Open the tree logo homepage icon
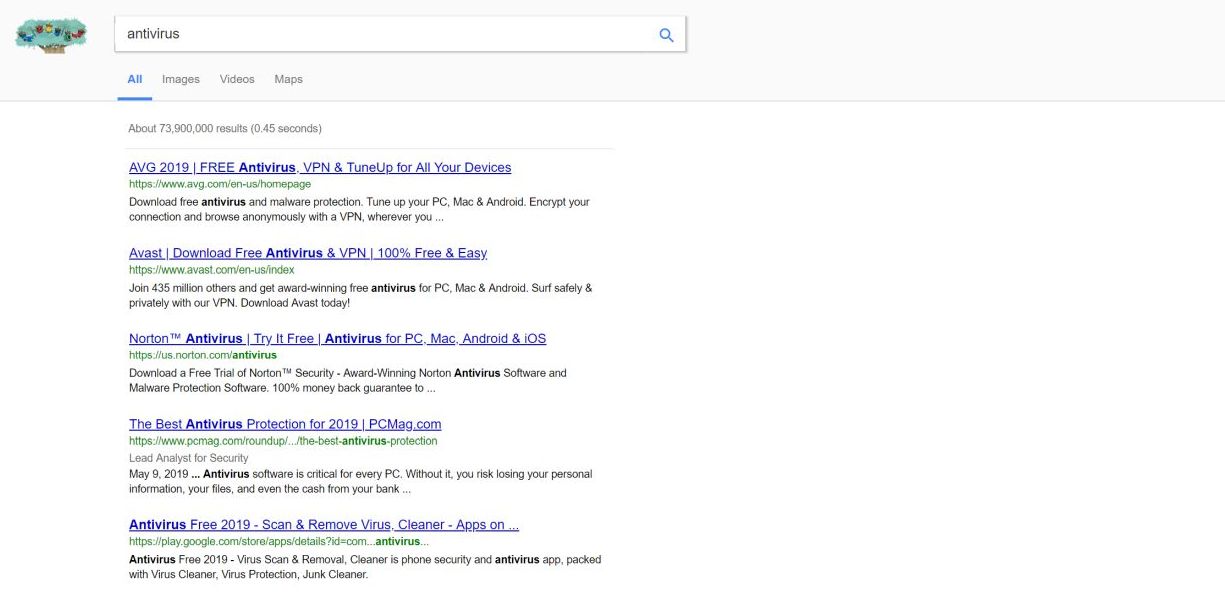The height and width of the screenshot is (601, 1225). pyautogui.click(x=51, y=35)
